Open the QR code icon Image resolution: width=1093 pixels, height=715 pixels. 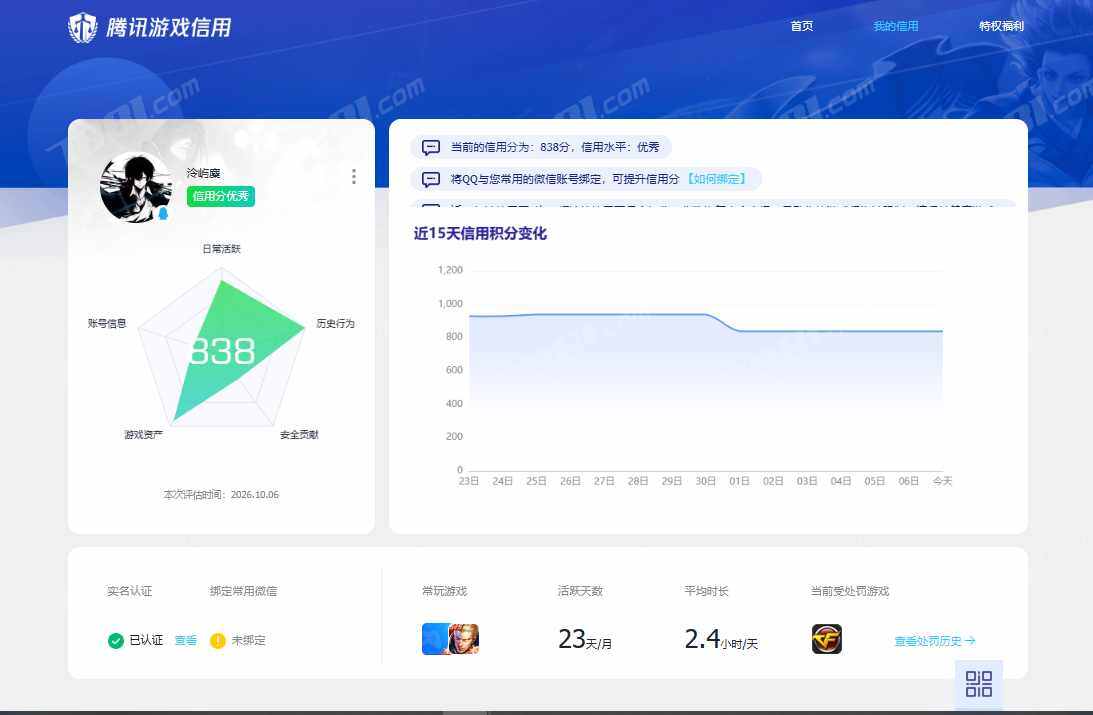pyautogui.click(x=979, y=684)
